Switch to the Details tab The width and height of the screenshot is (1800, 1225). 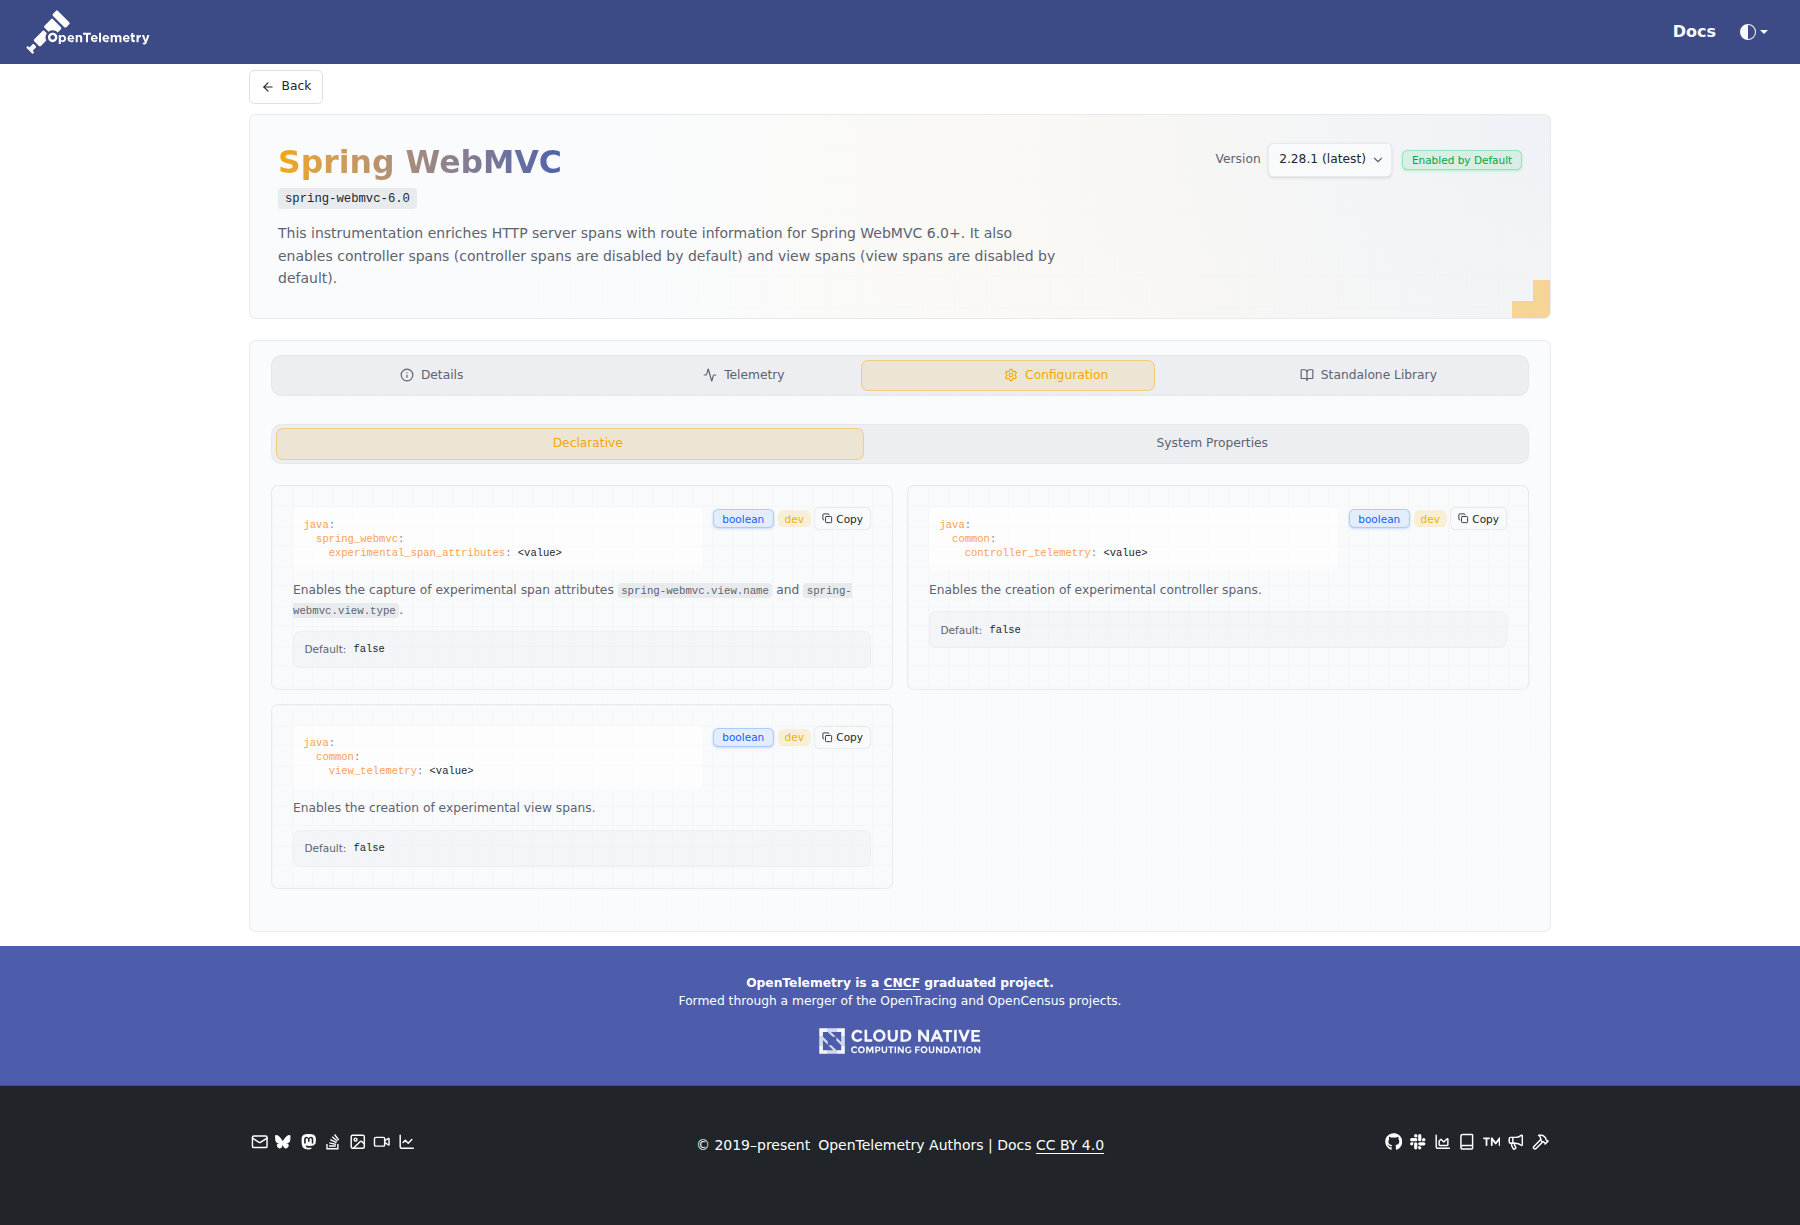(431, 375)
